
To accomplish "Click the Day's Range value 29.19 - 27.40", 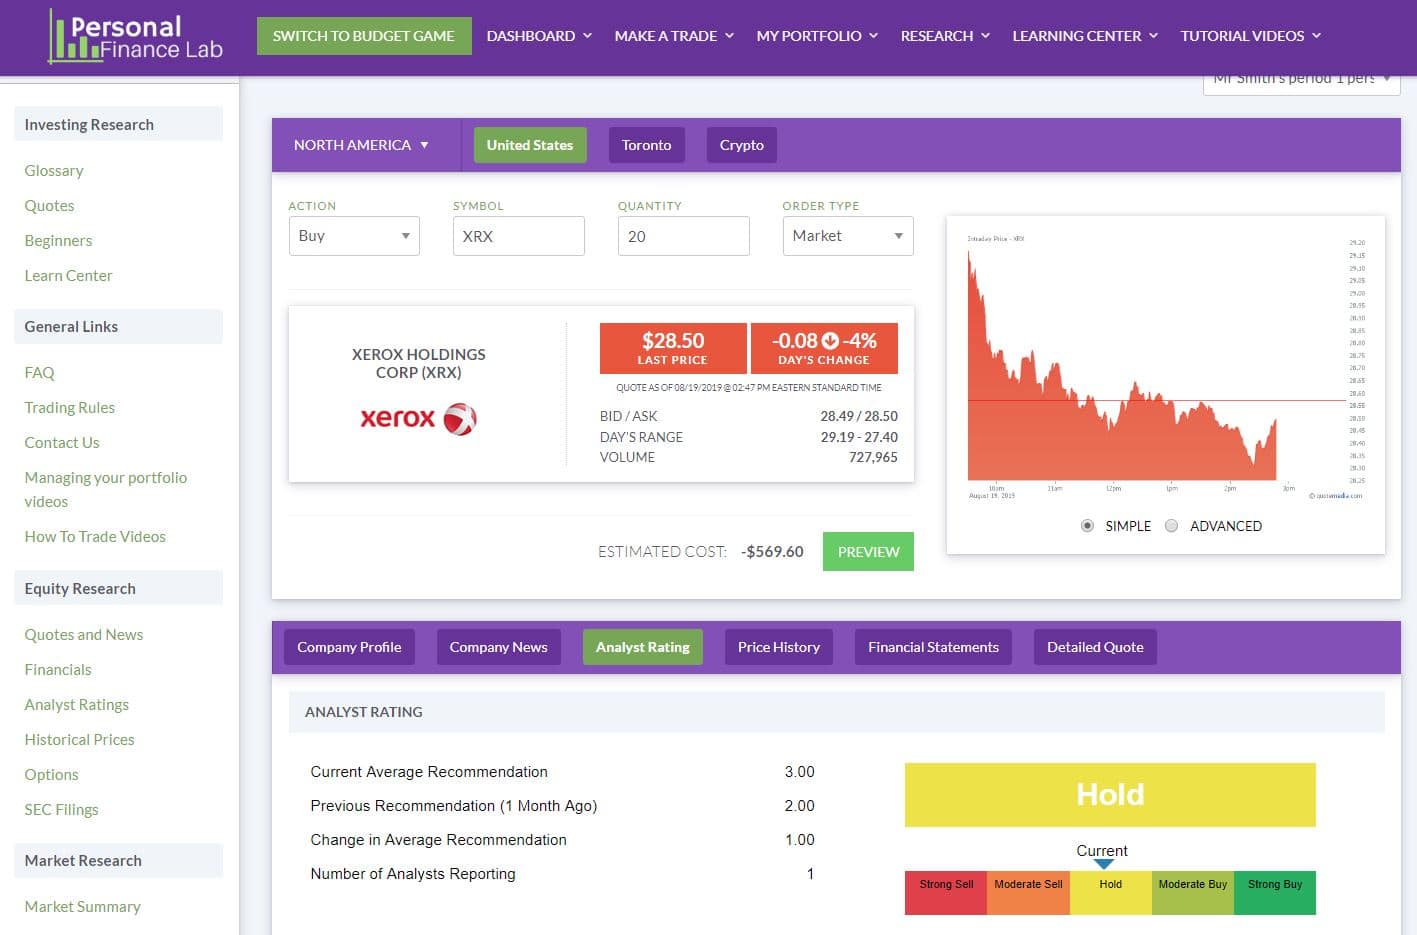I will 859,437.
